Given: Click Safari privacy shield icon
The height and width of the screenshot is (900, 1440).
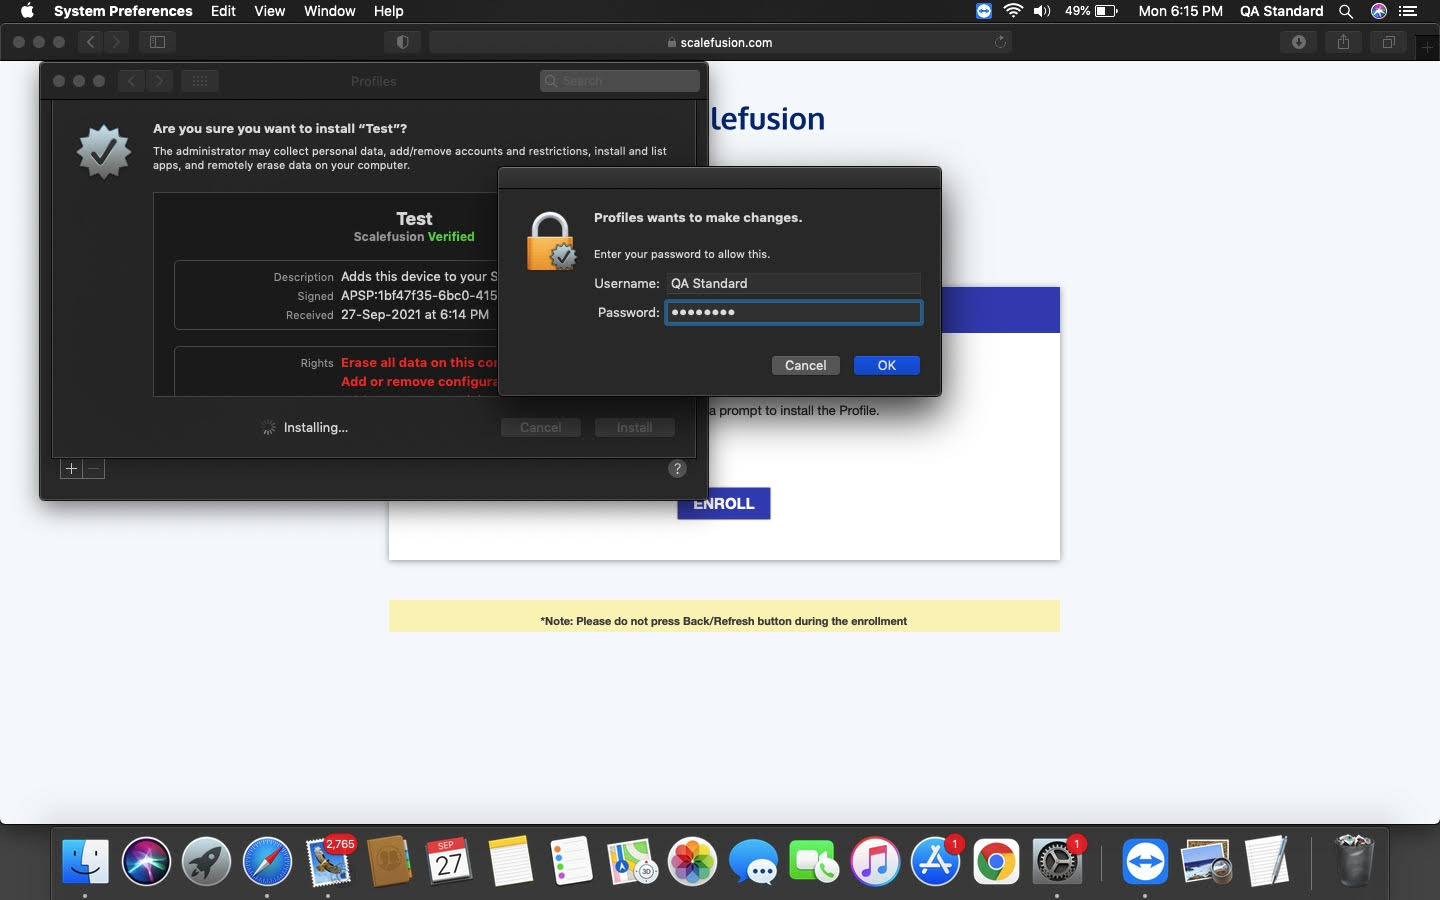Looking at the screenshot, I should [402, 42].
